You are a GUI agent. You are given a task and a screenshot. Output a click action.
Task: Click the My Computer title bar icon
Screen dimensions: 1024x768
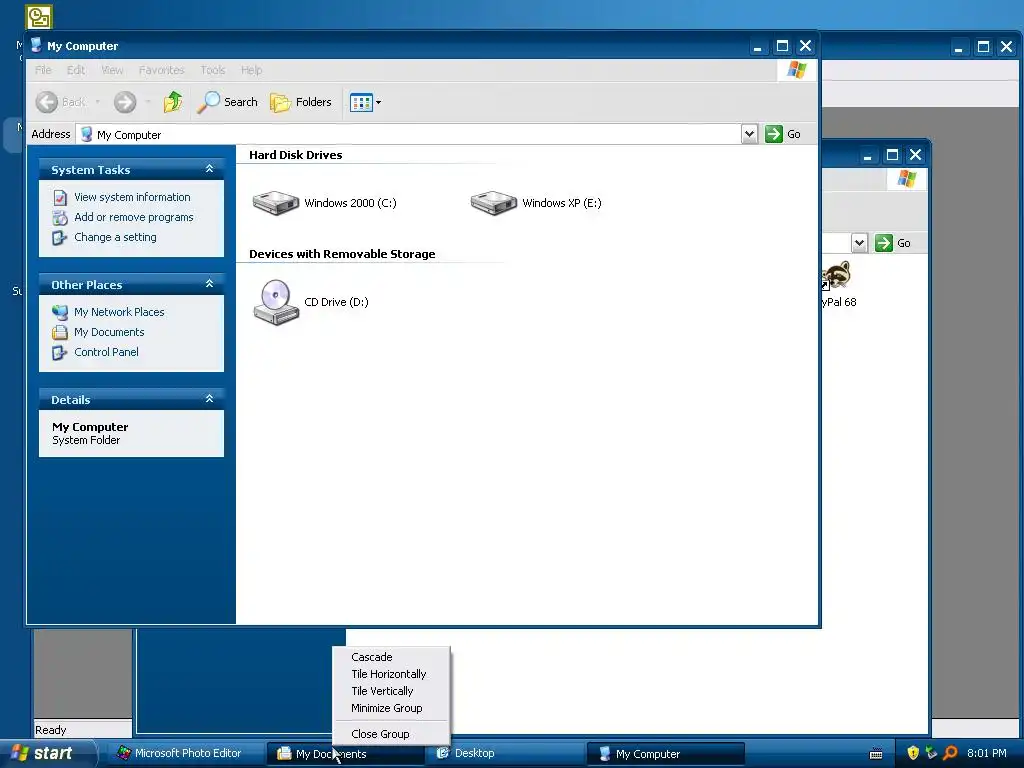pos(37,46)
